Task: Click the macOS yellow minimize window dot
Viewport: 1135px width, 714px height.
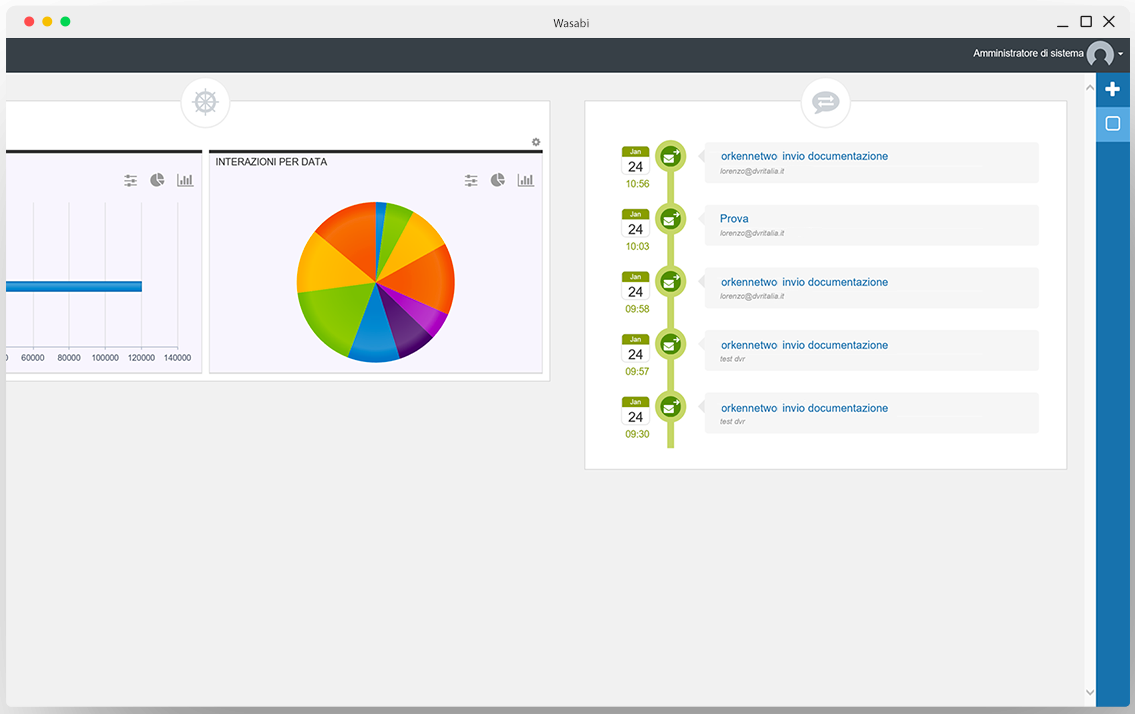Action: click(47, 22)
